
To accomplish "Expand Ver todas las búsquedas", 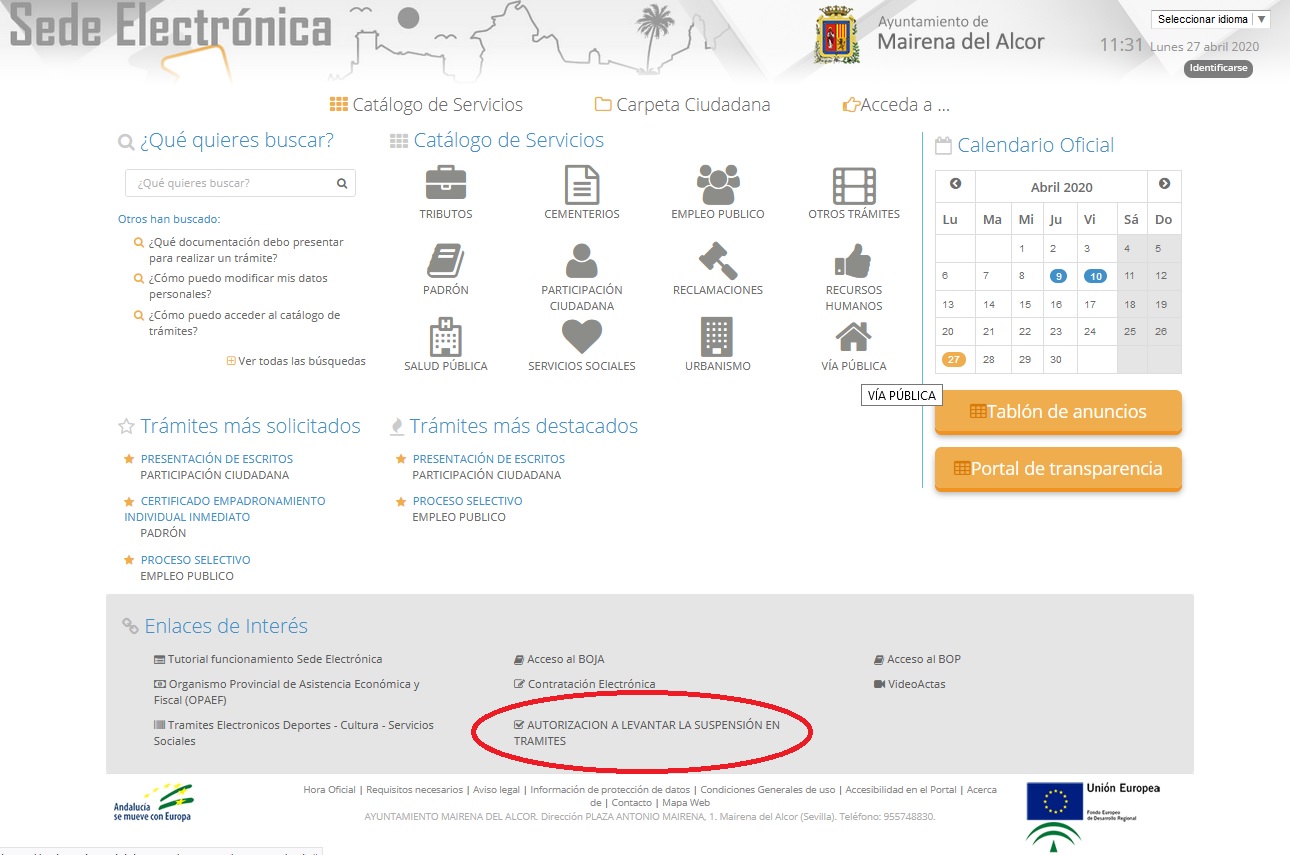I will point(297,361).
